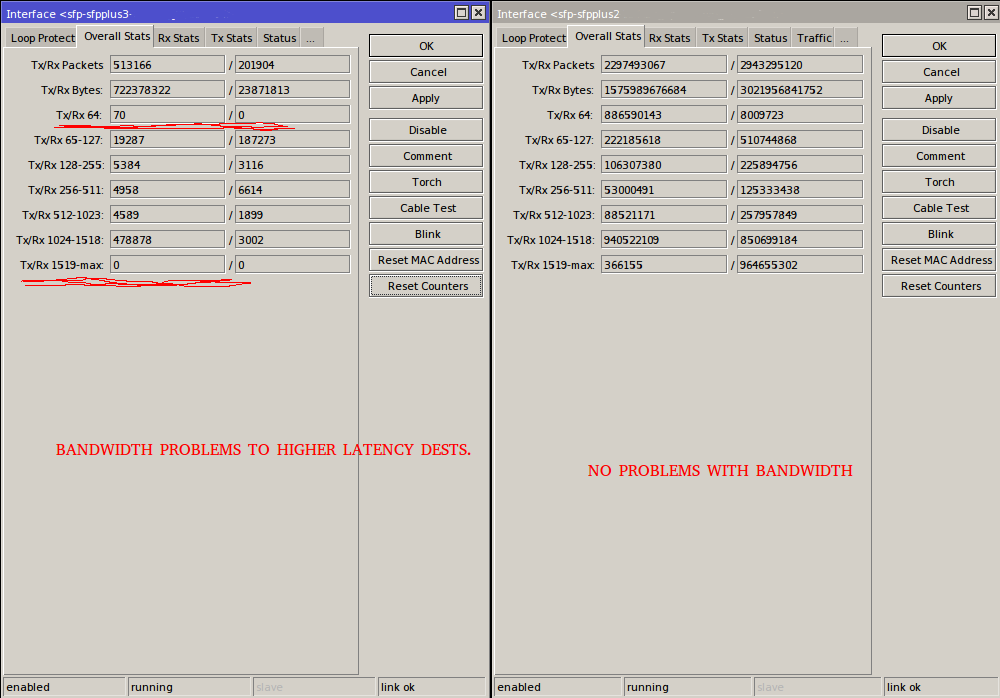The image size is (1000, 698).
Task: Select Rx 1024-1518 field showing 3002
Action: point(293,239)
